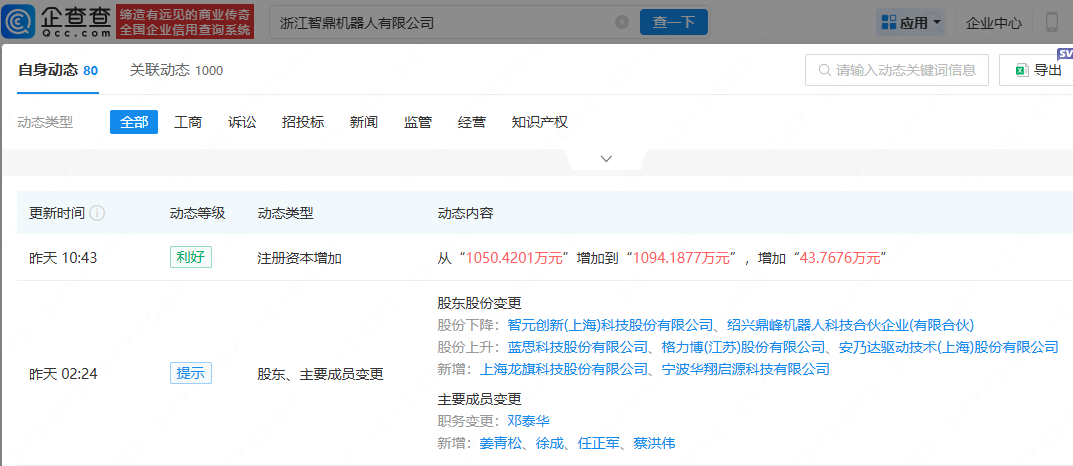This screenshot has width=1073, height=466.
Task: Clear the search box text
Action: point(622,22)
